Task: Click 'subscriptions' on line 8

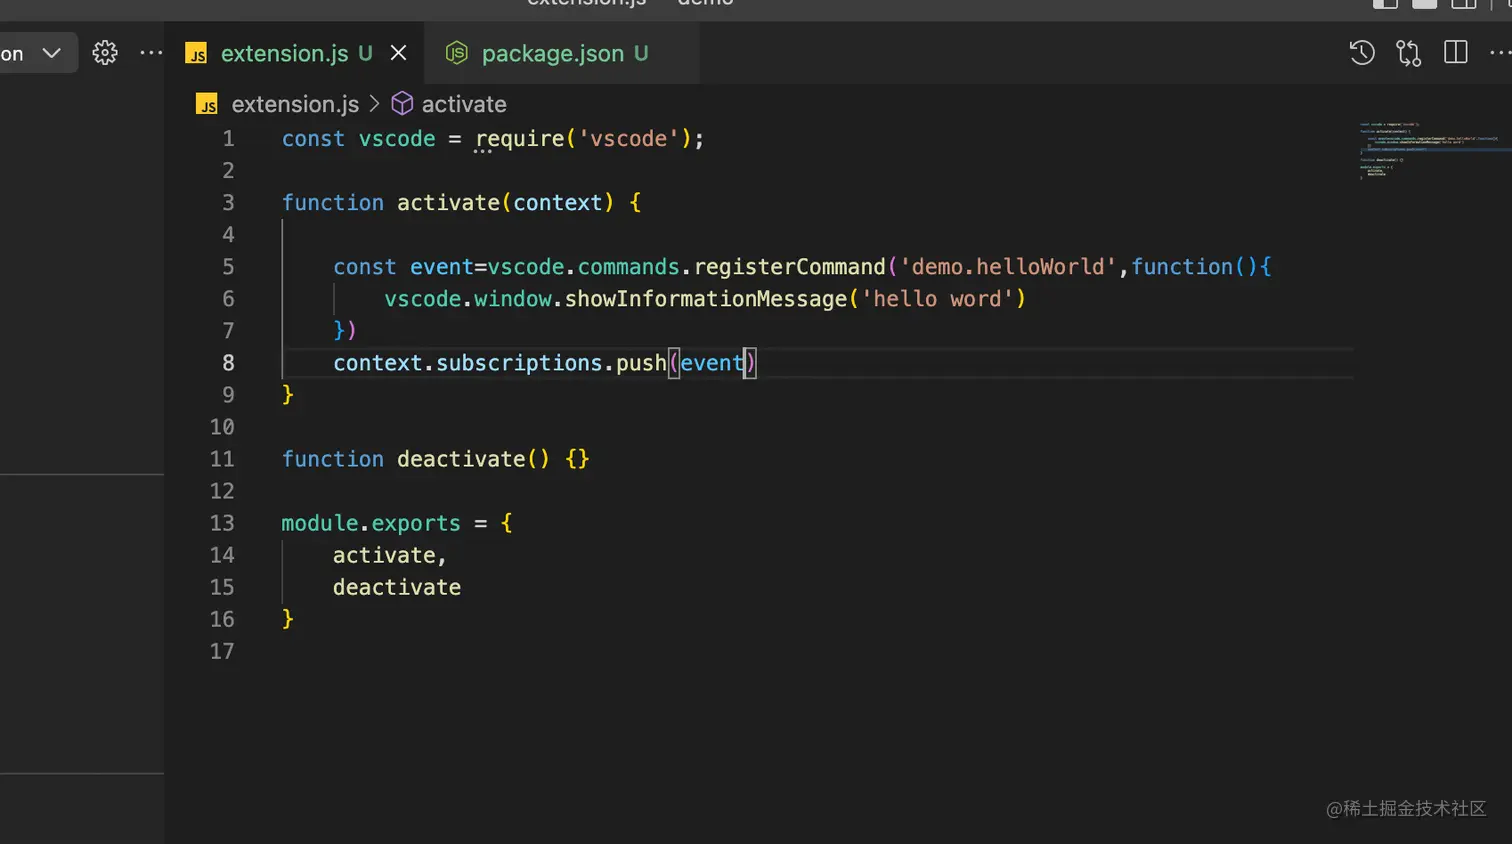Action: click(x=519, y=363)
